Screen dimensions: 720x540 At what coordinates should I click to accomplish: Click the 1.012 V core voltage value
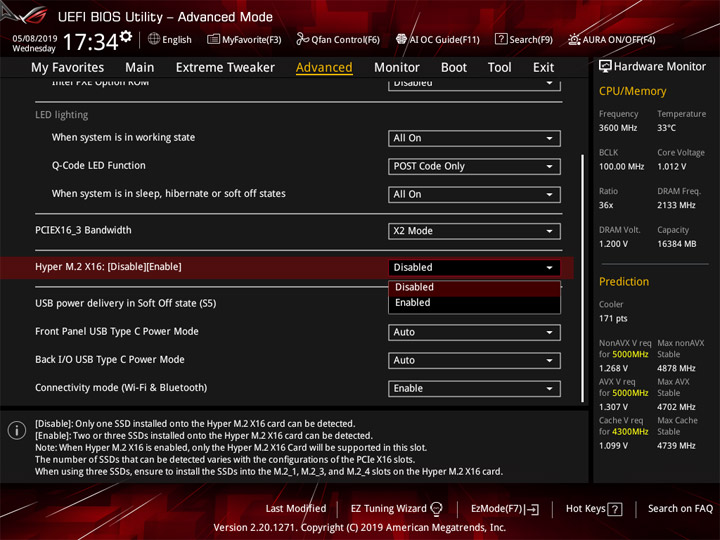[x=671, y=166]
